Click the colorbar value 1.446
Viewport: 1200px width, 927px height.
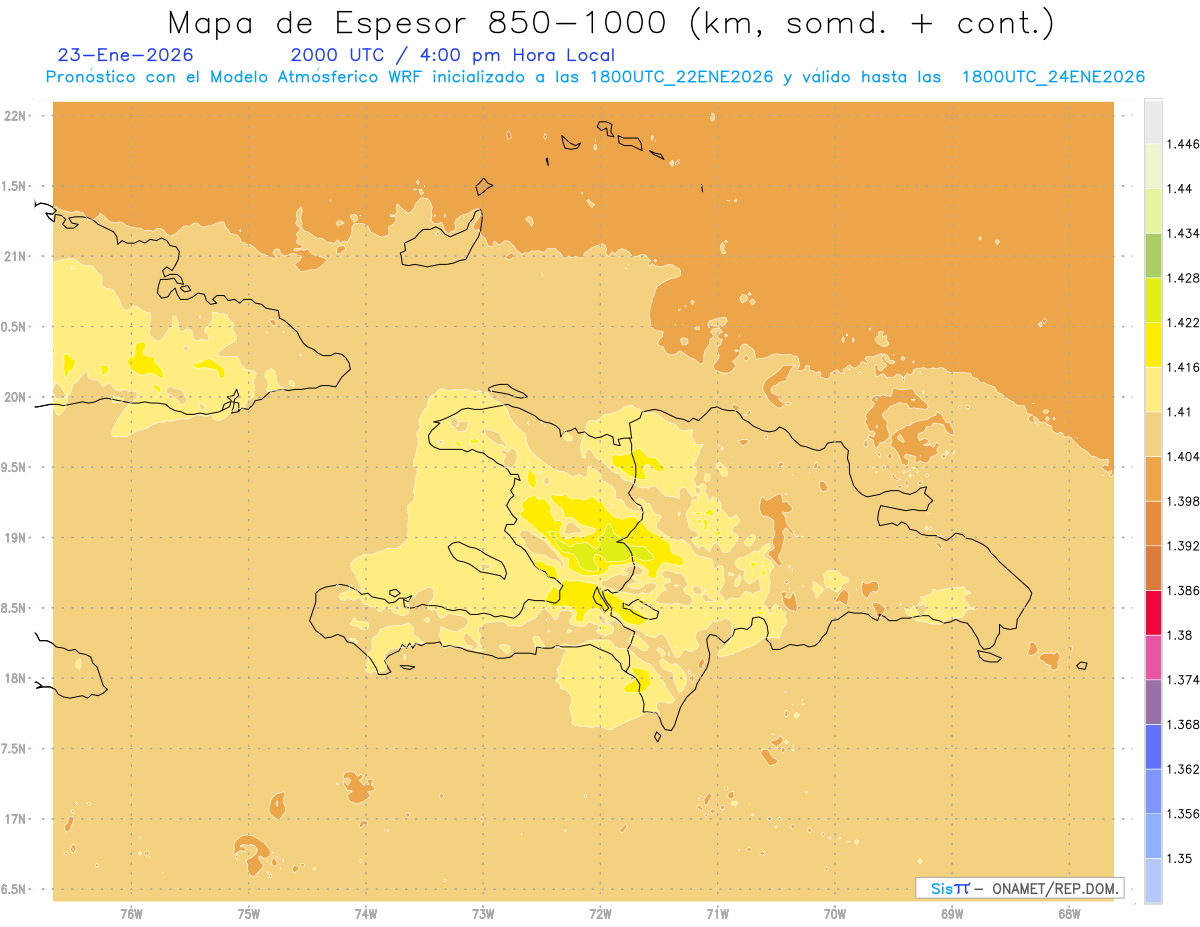(x=1183, y=144)
